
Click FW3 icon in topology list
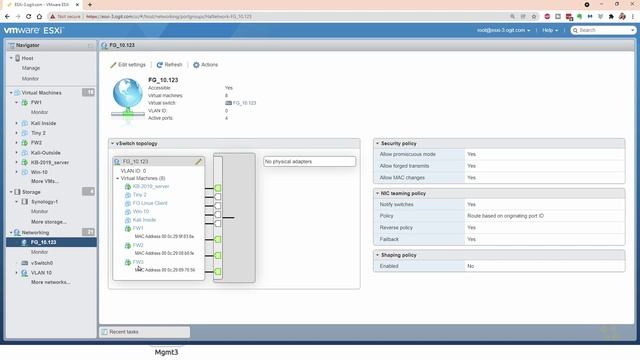pyautogui.click(x=128, y=262)
